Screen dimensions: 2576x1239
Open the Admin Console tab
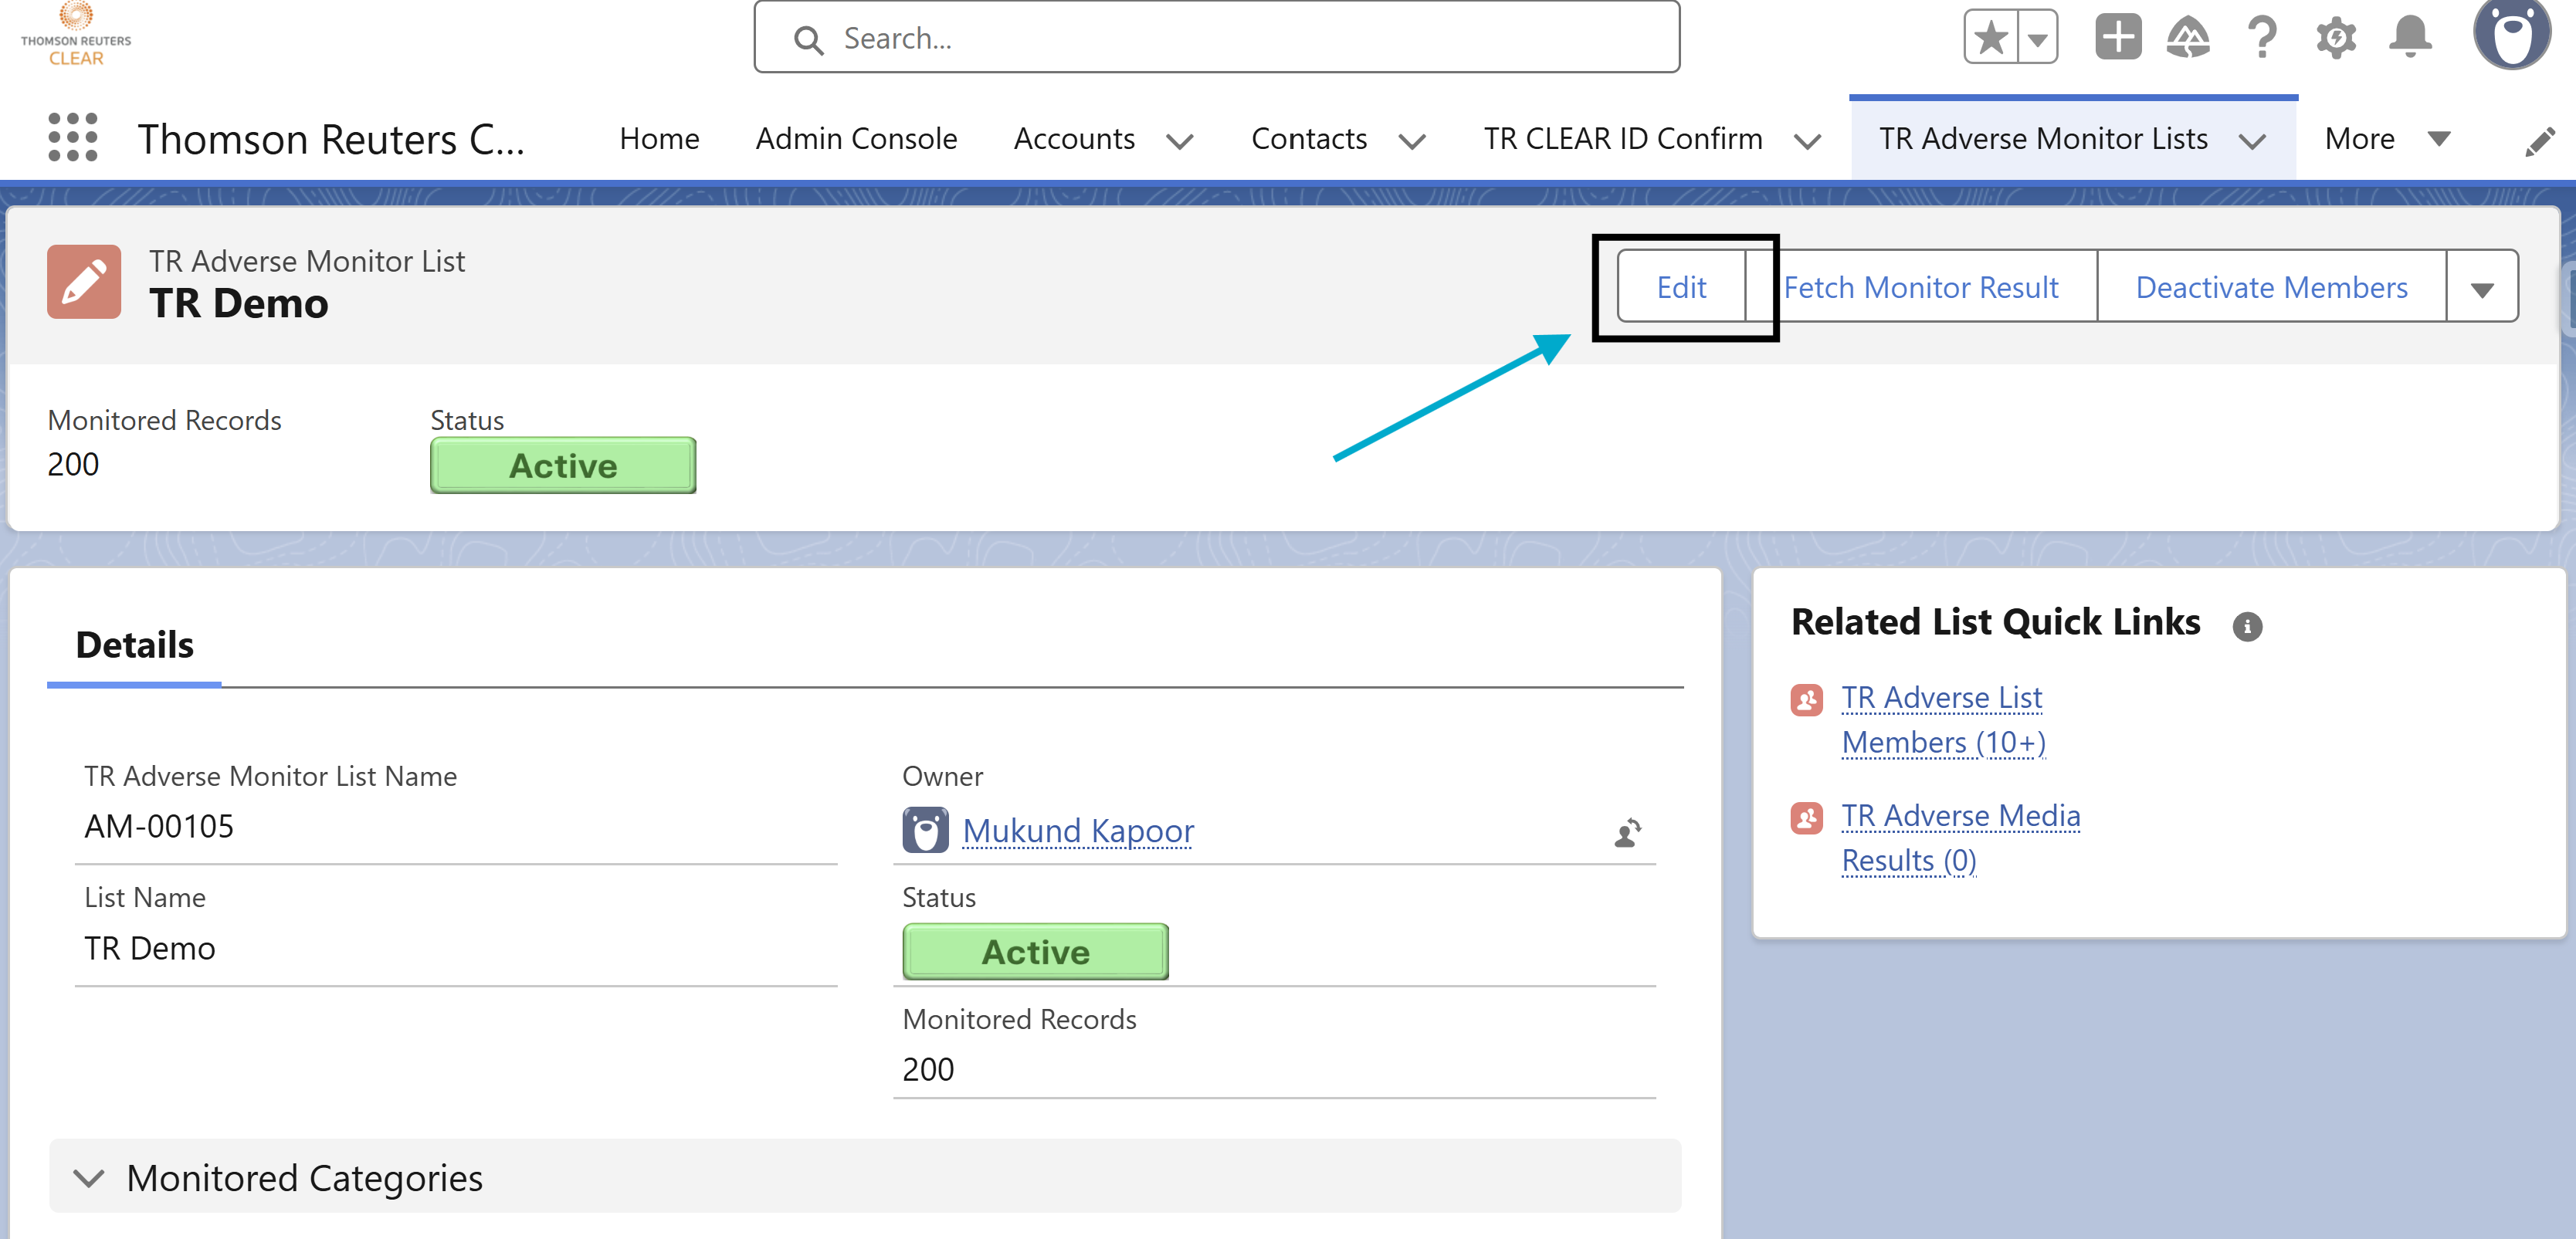[x=856, y=138]
